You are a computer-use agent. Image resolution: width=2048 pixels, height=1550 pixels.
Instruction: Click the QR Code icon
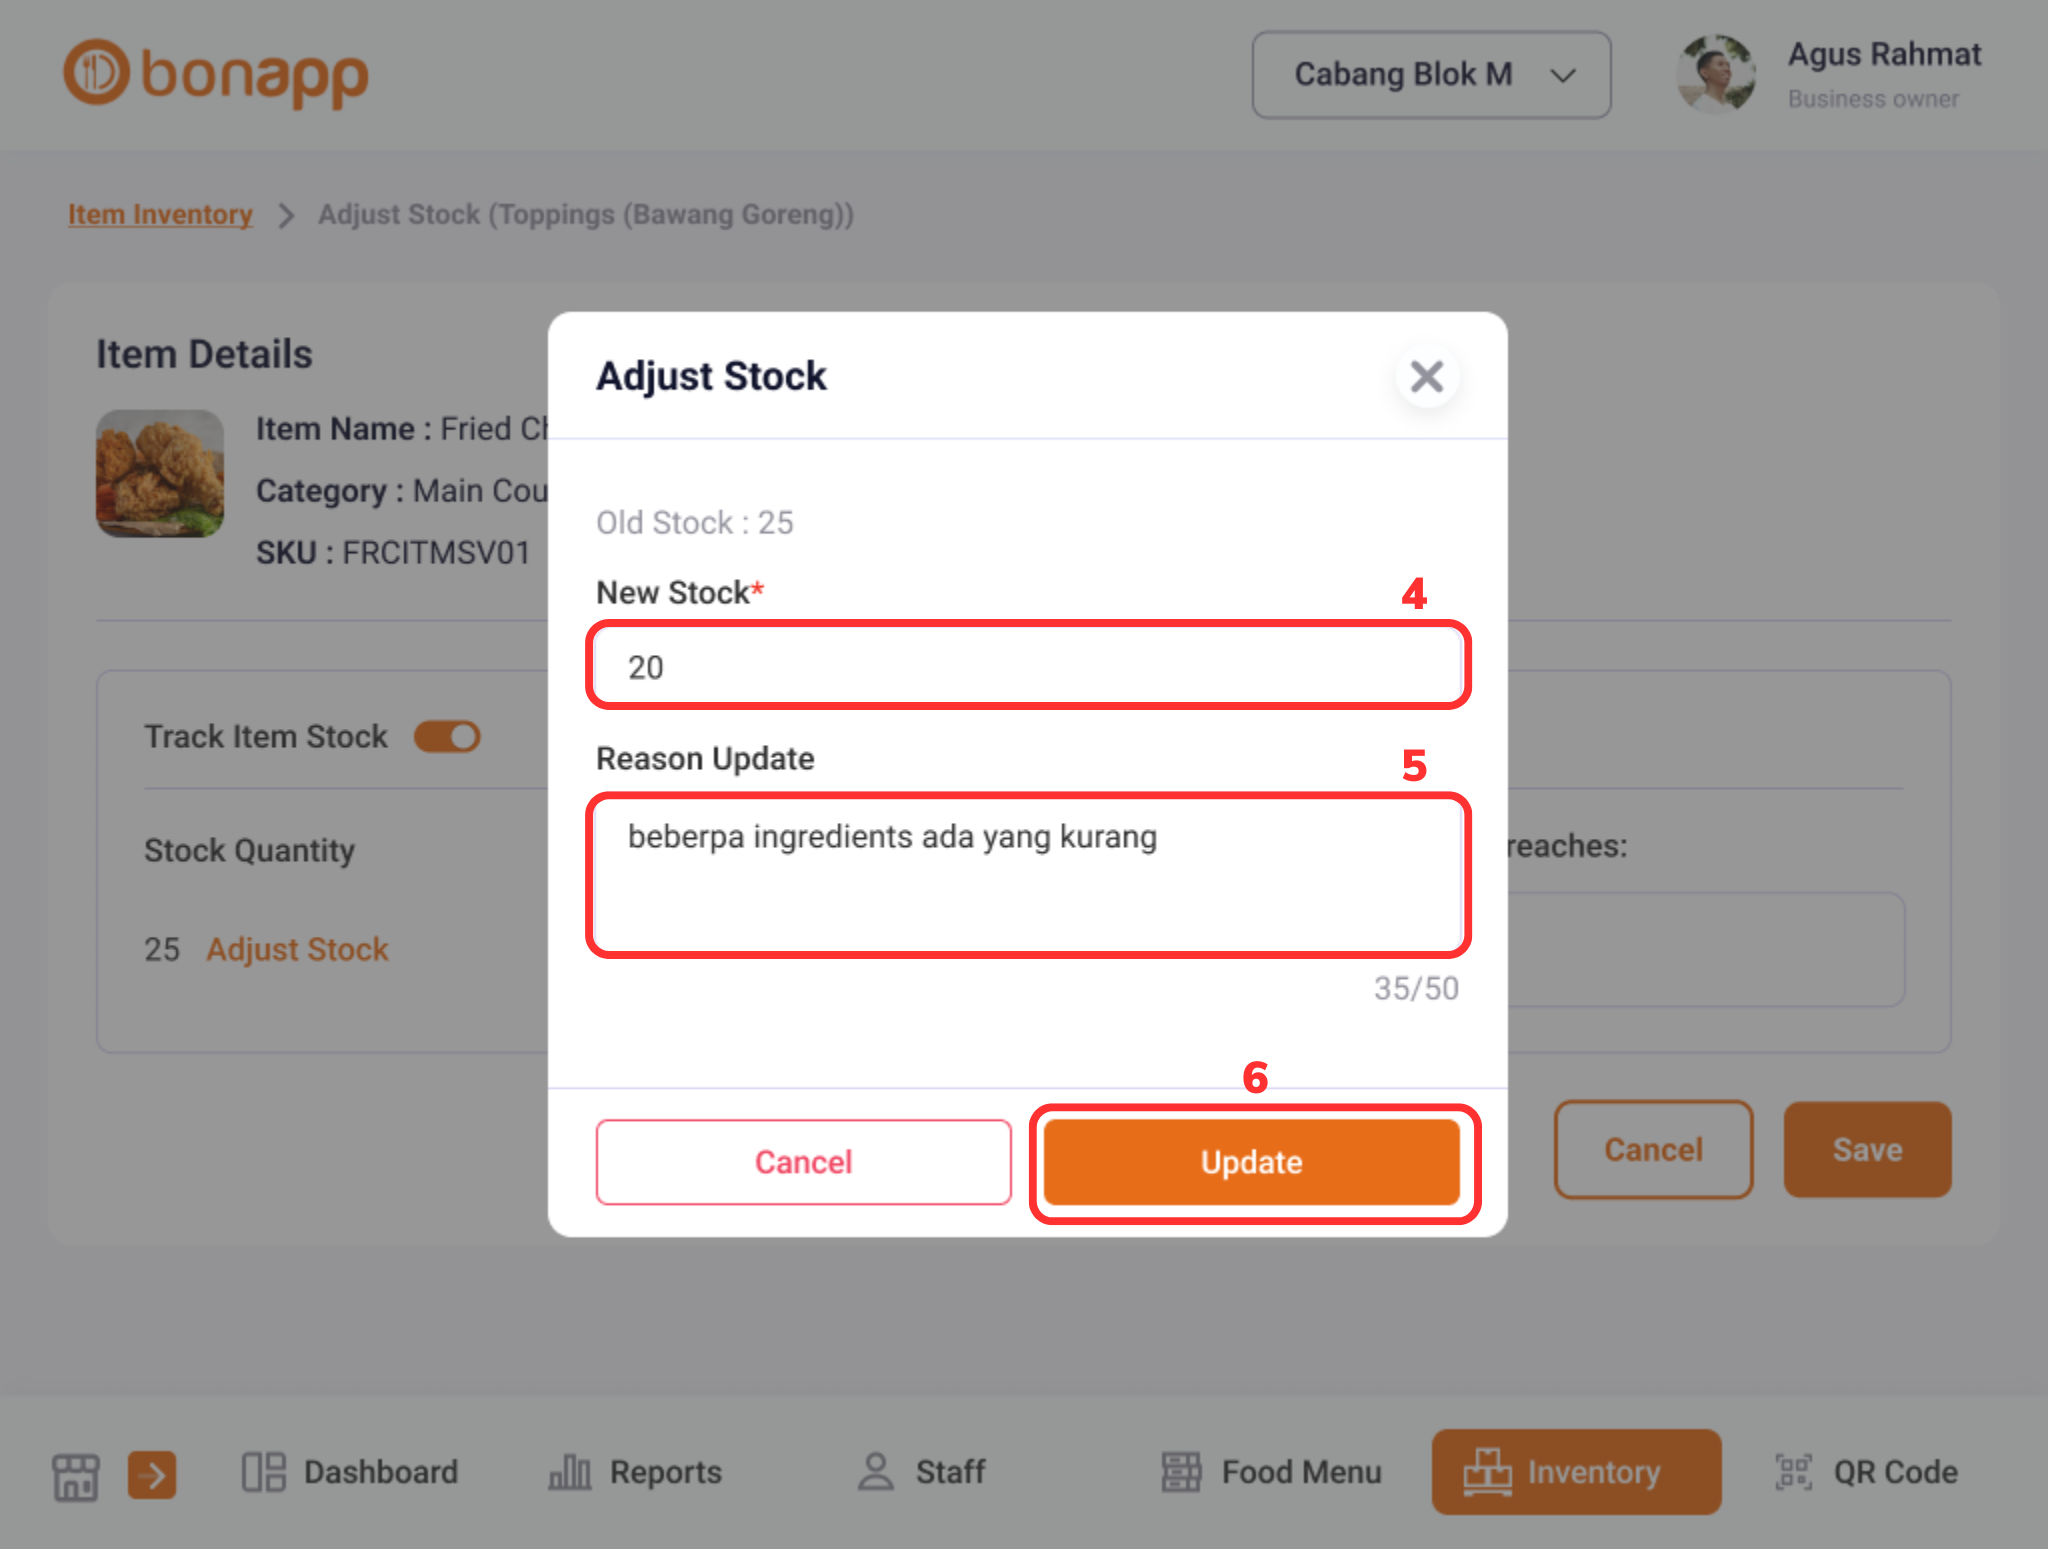[x=1793, y=1472]
